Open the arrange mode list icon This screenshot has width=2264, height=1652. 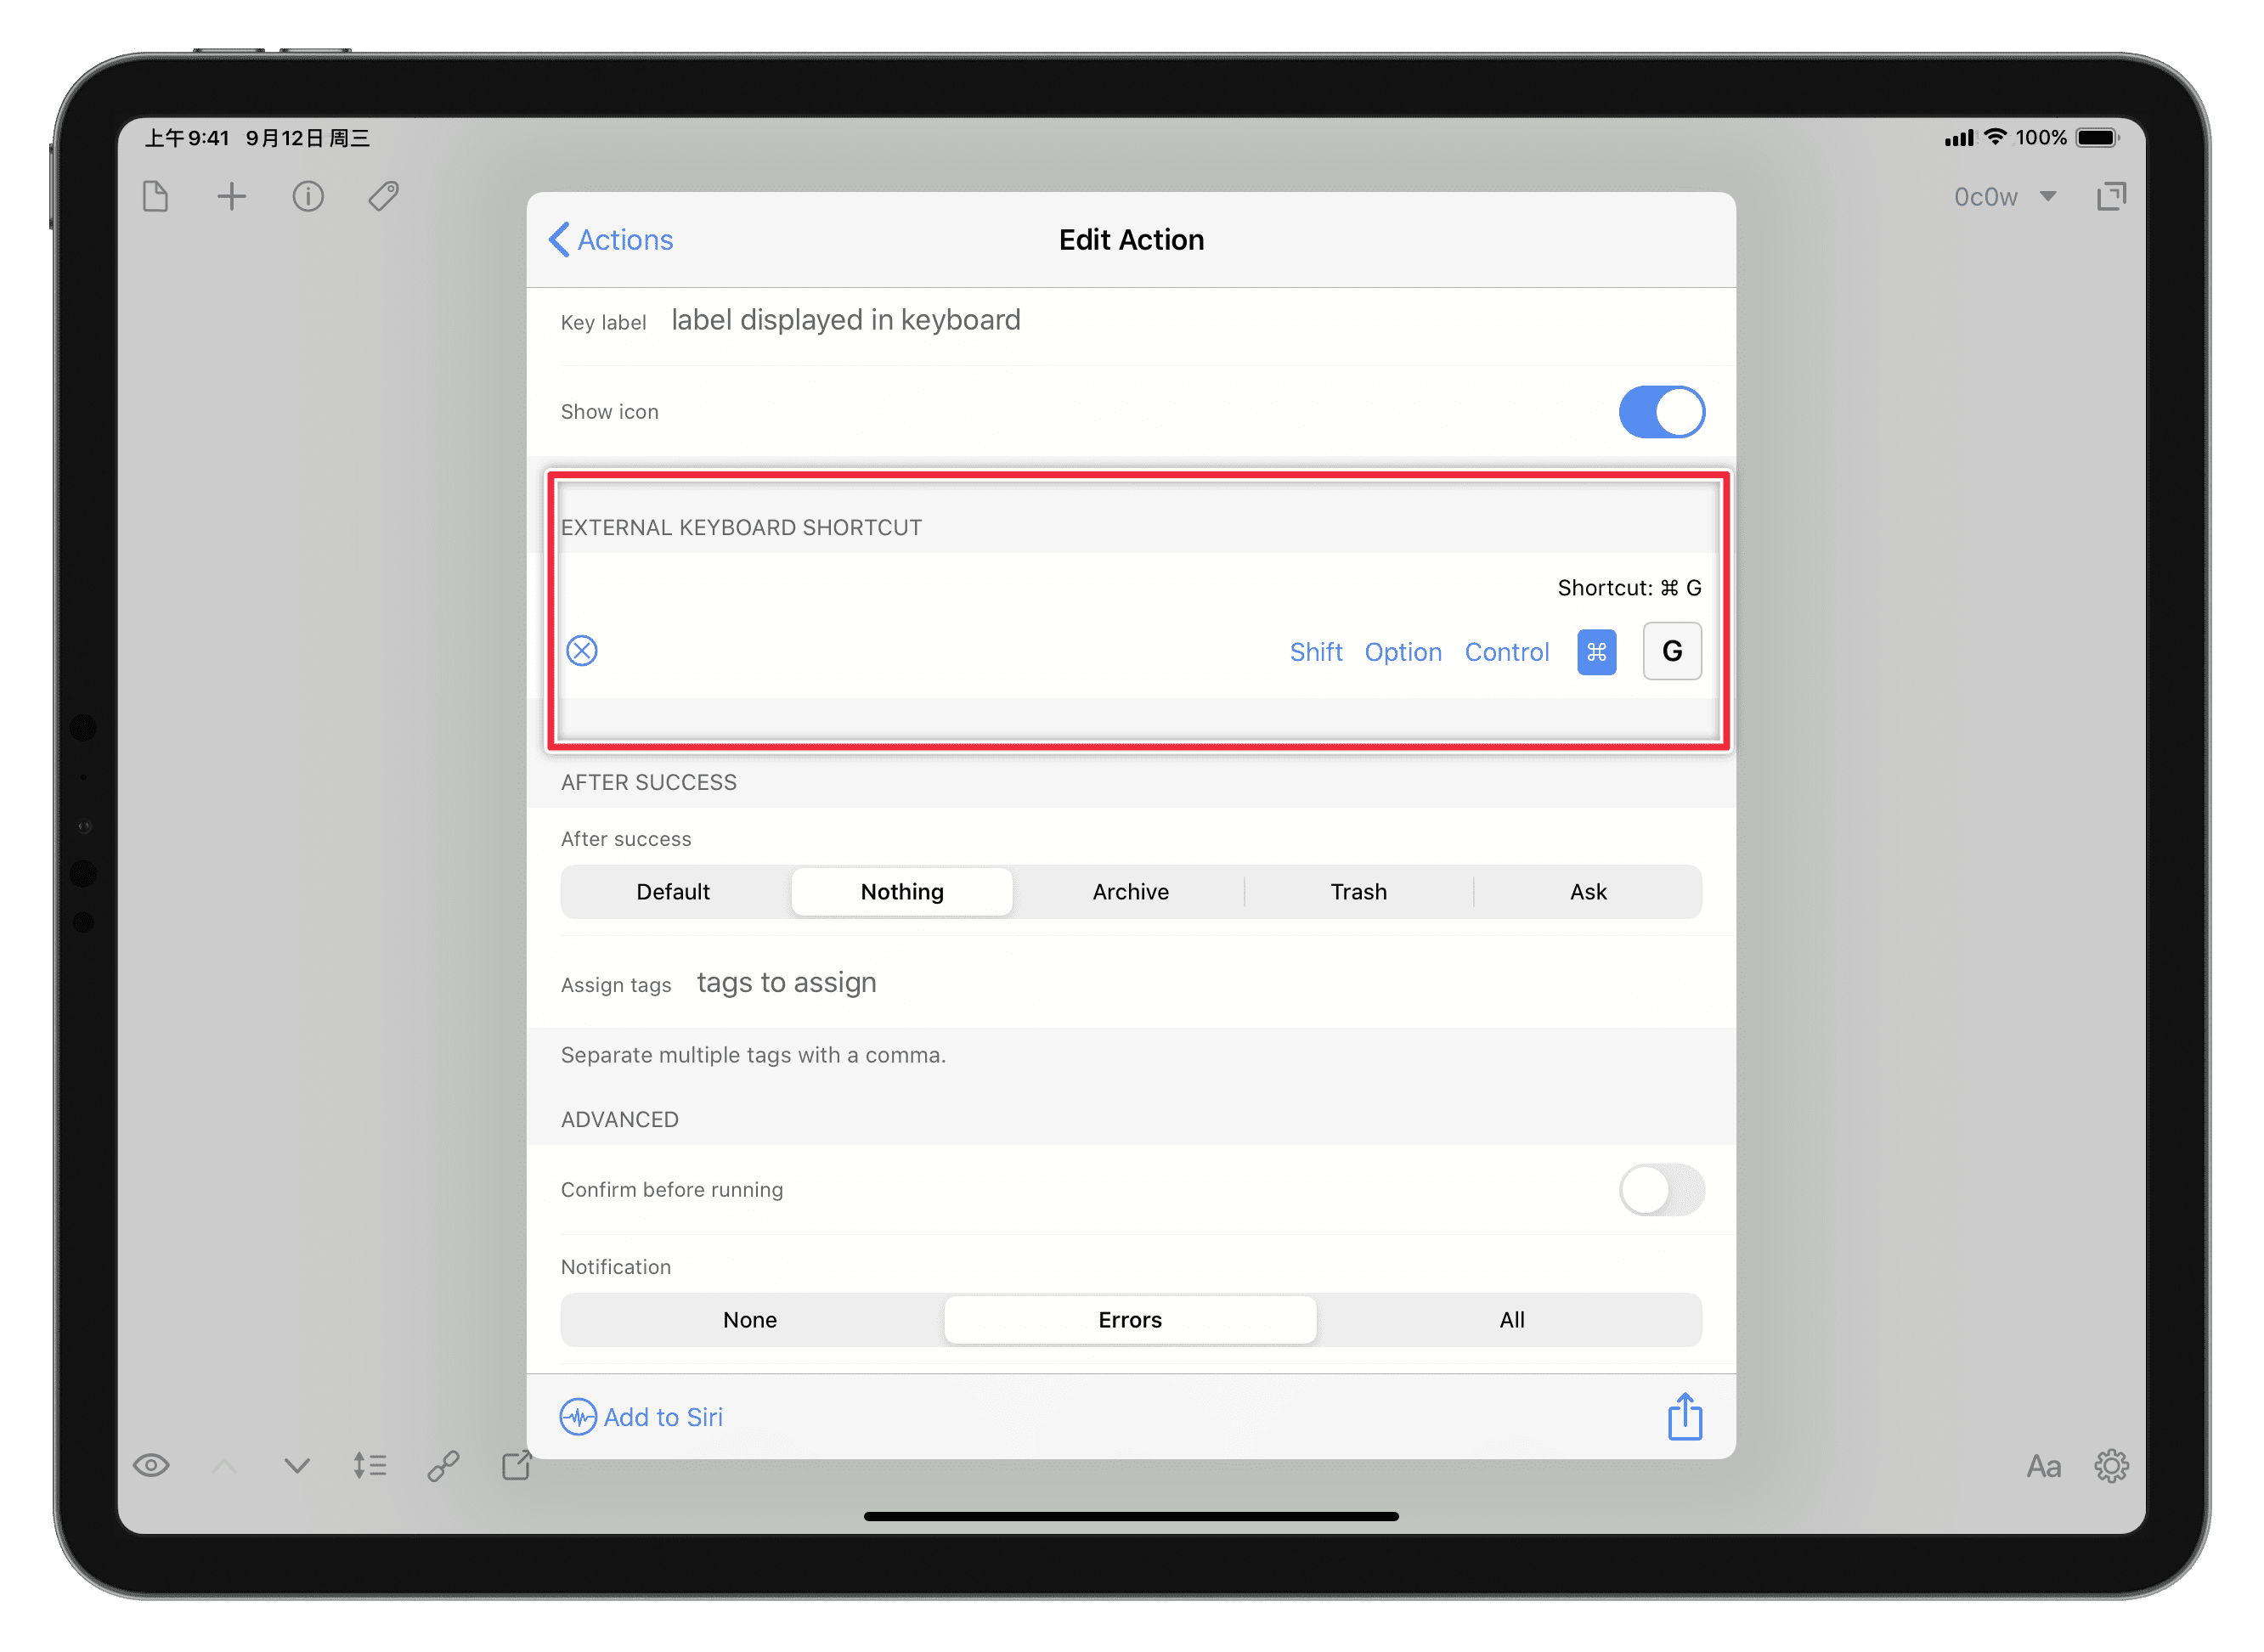369,1466
